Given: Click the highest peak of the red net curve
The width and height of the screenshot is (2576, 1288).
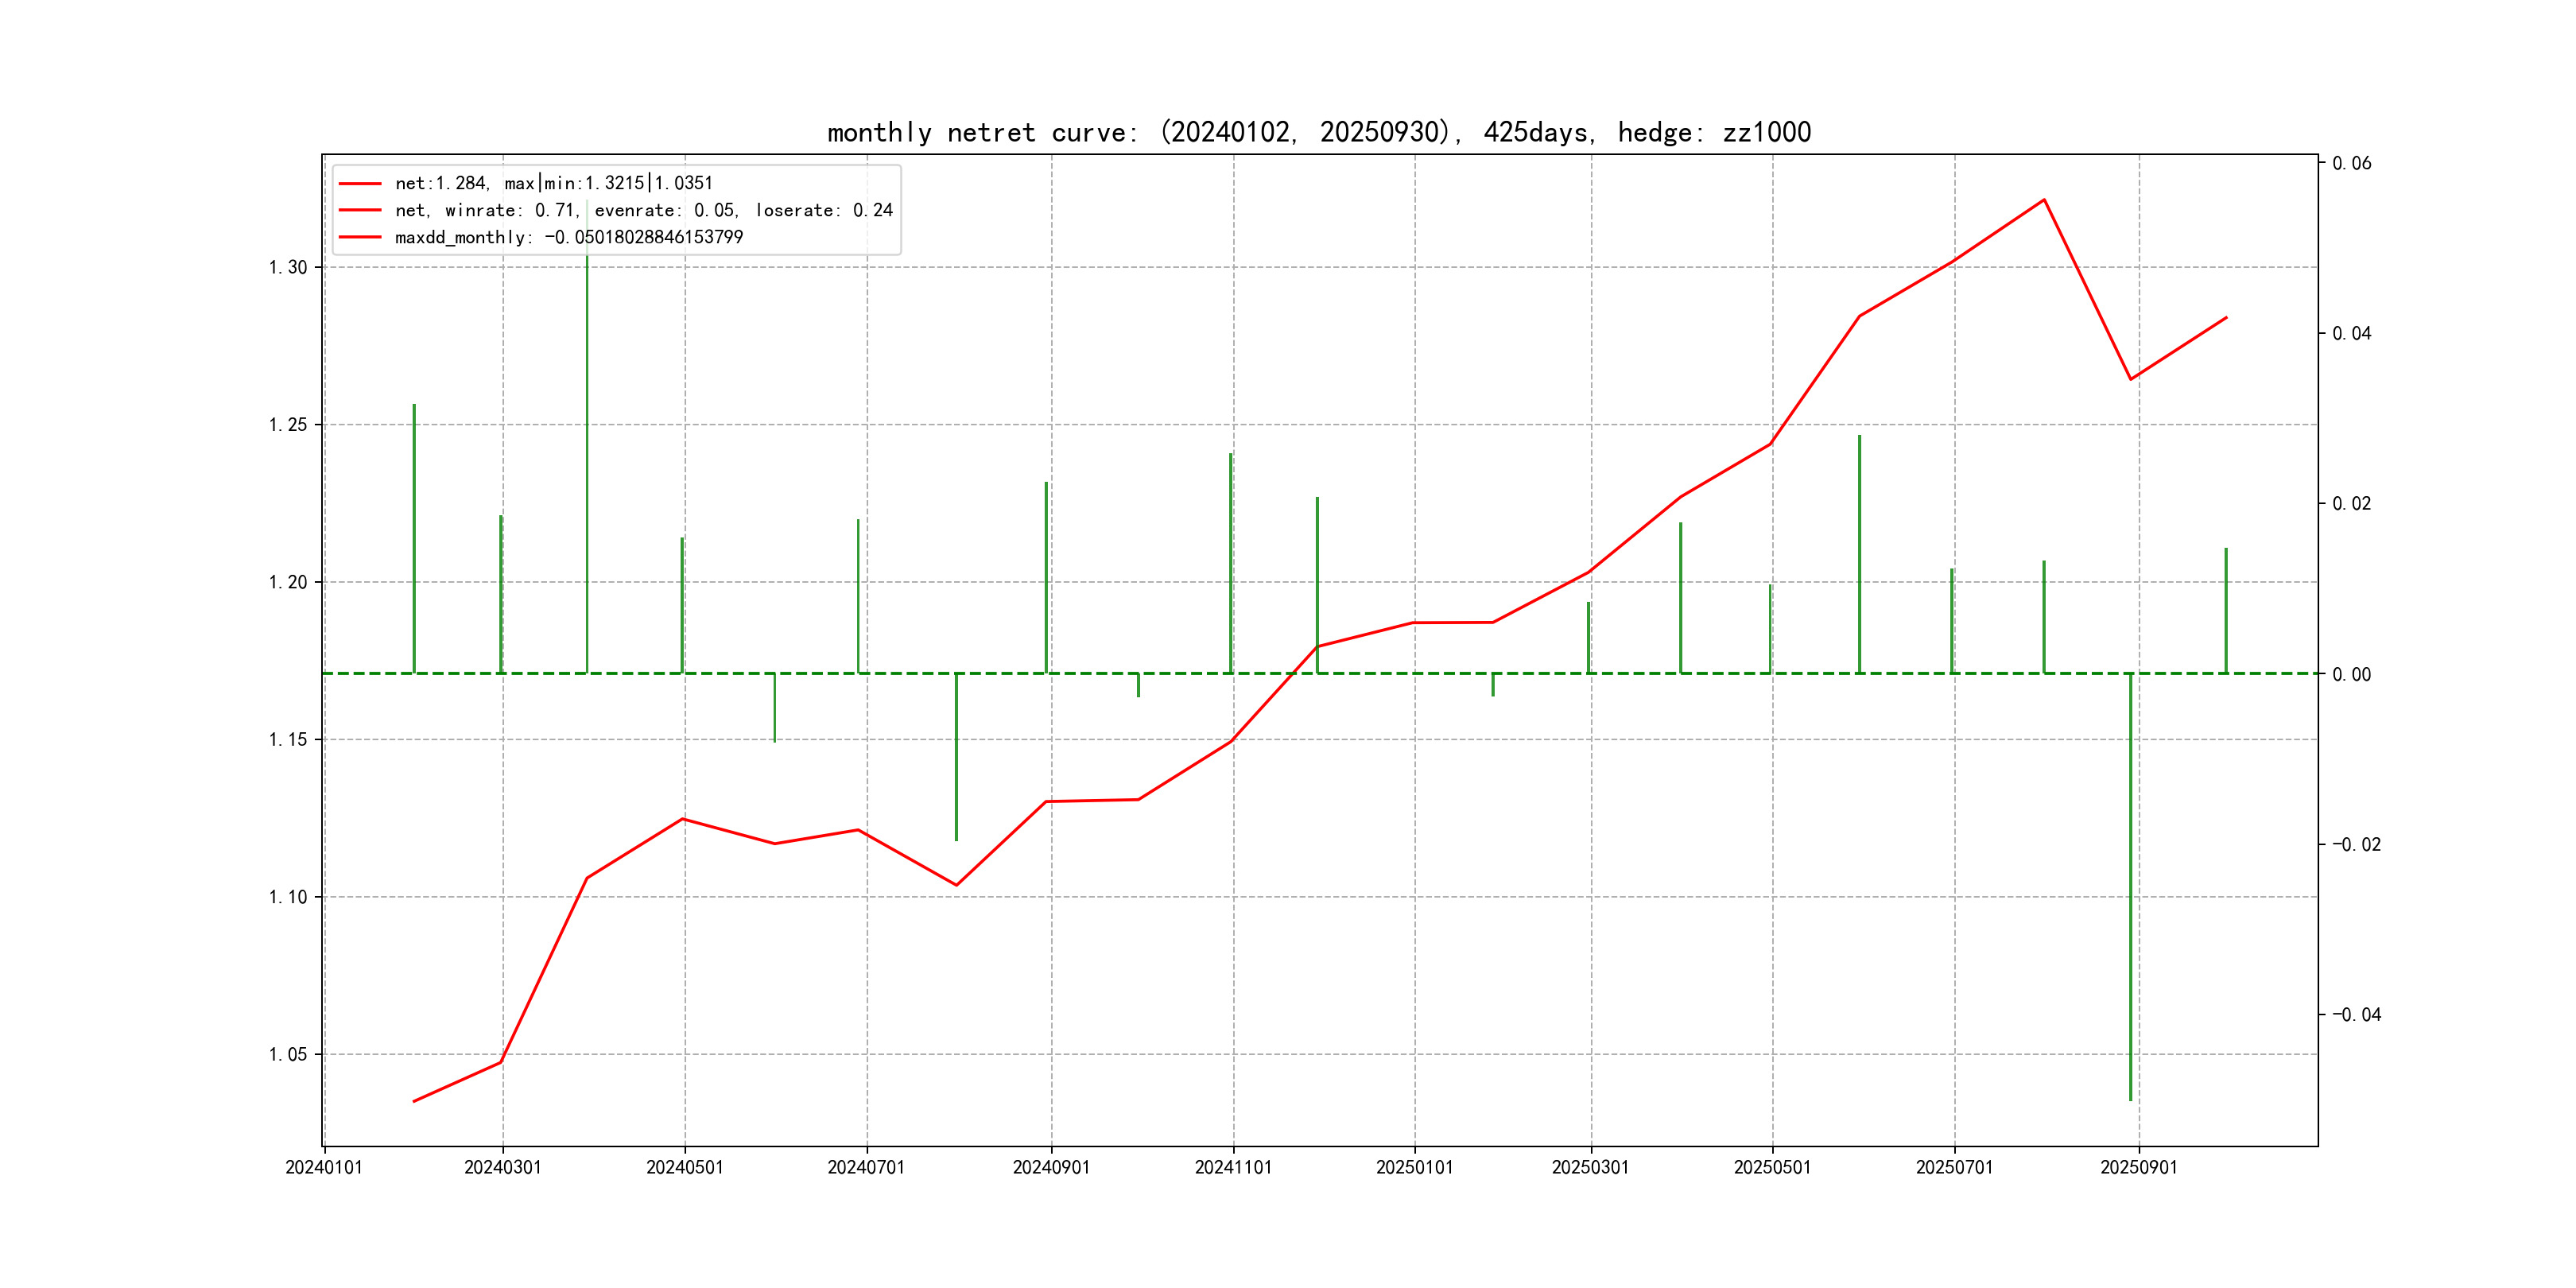Looking at the screenshot, I should pos(2044,200).
